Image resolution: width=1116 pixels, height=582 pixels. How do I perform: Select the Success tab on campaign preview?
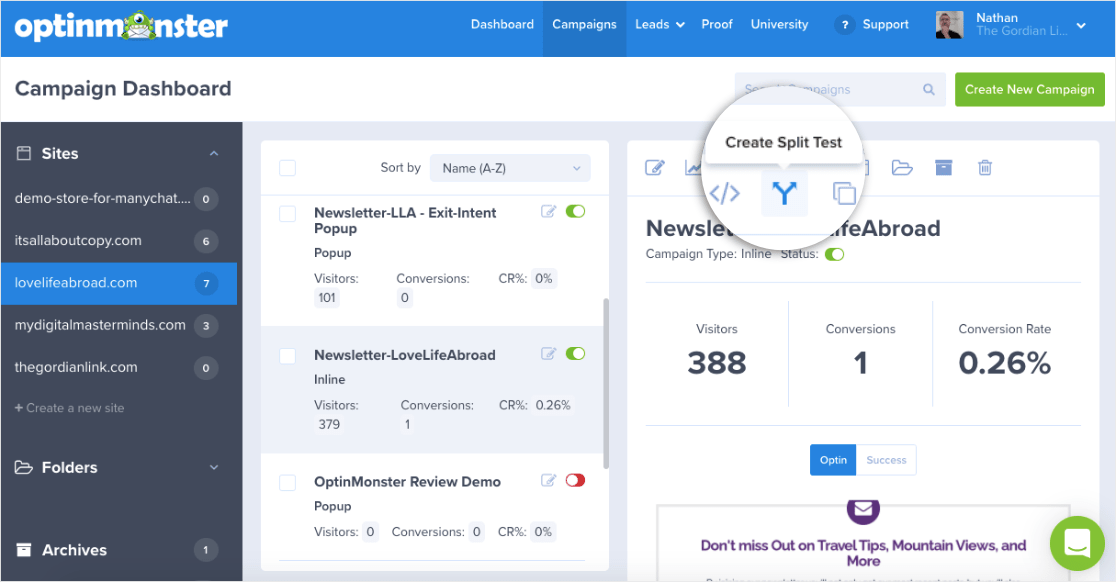pos(886,459)
